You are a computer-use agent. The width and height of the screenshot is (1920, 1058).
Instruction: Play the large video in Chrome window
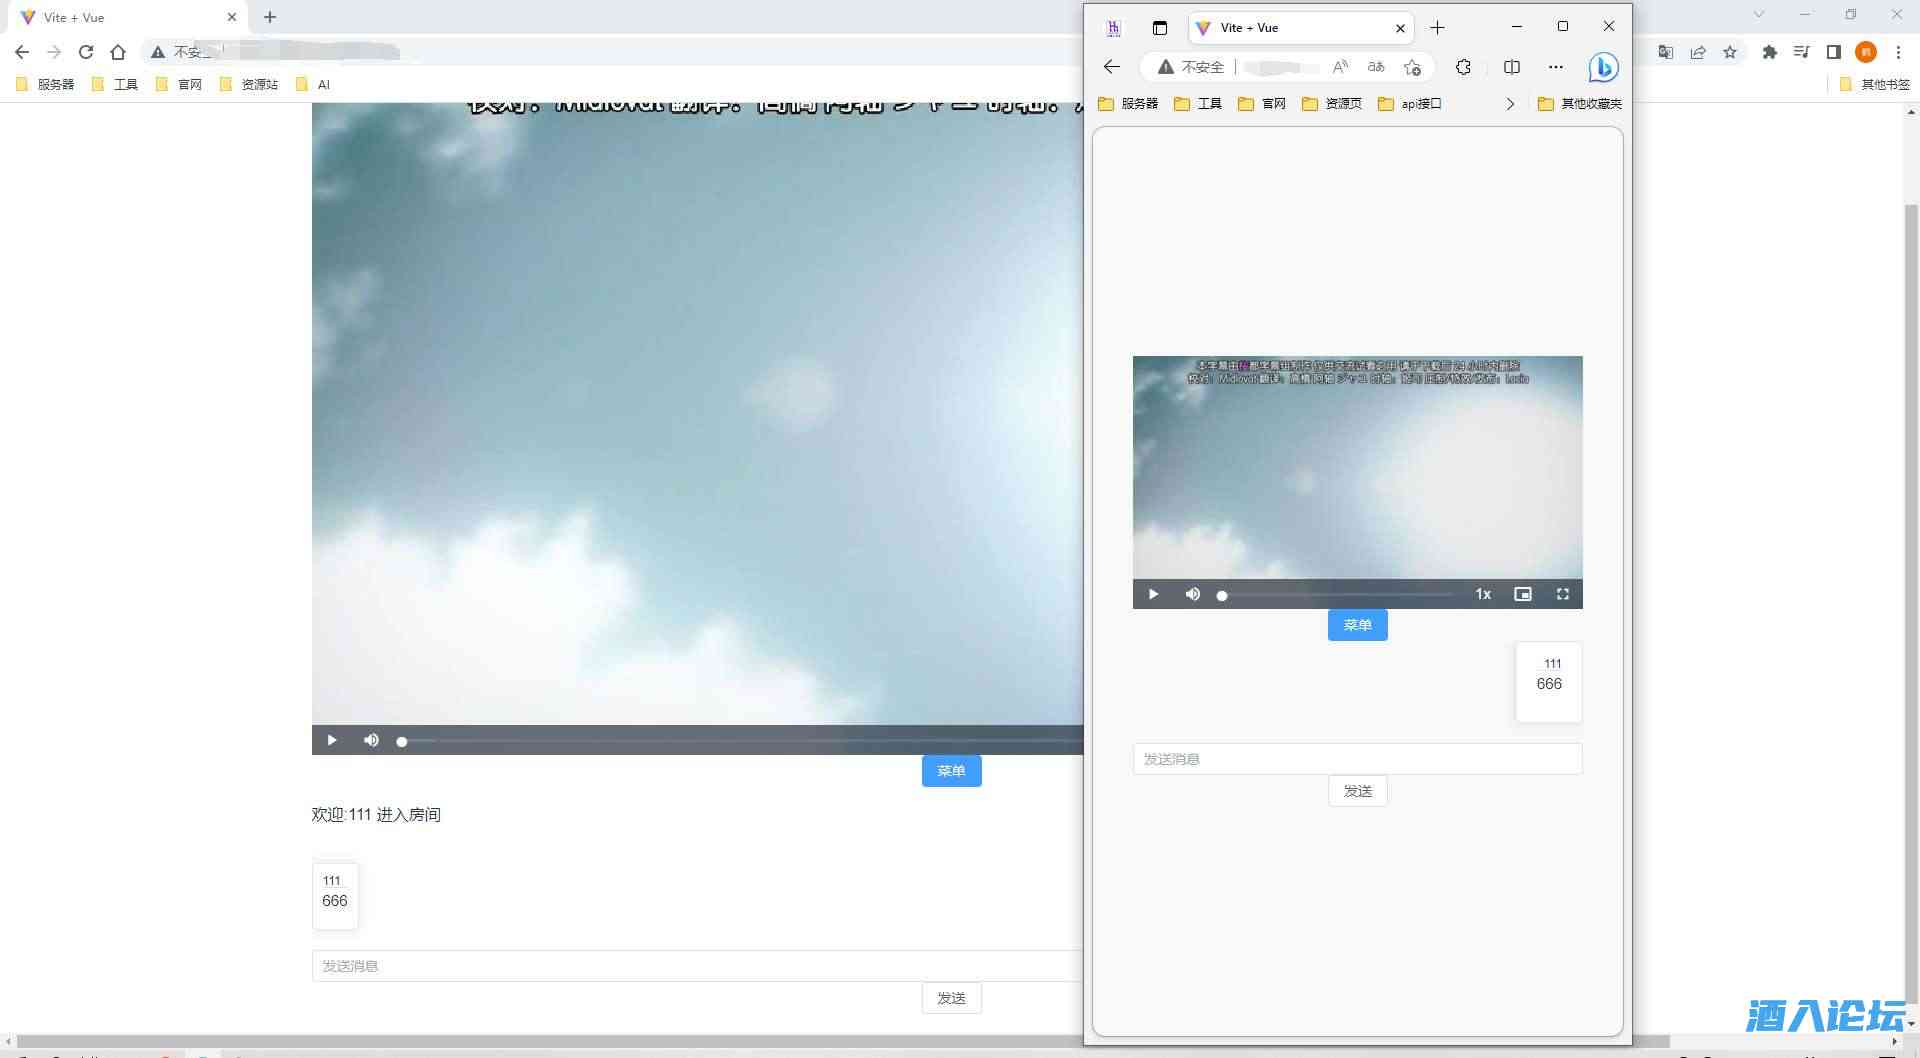pos(332,740)
